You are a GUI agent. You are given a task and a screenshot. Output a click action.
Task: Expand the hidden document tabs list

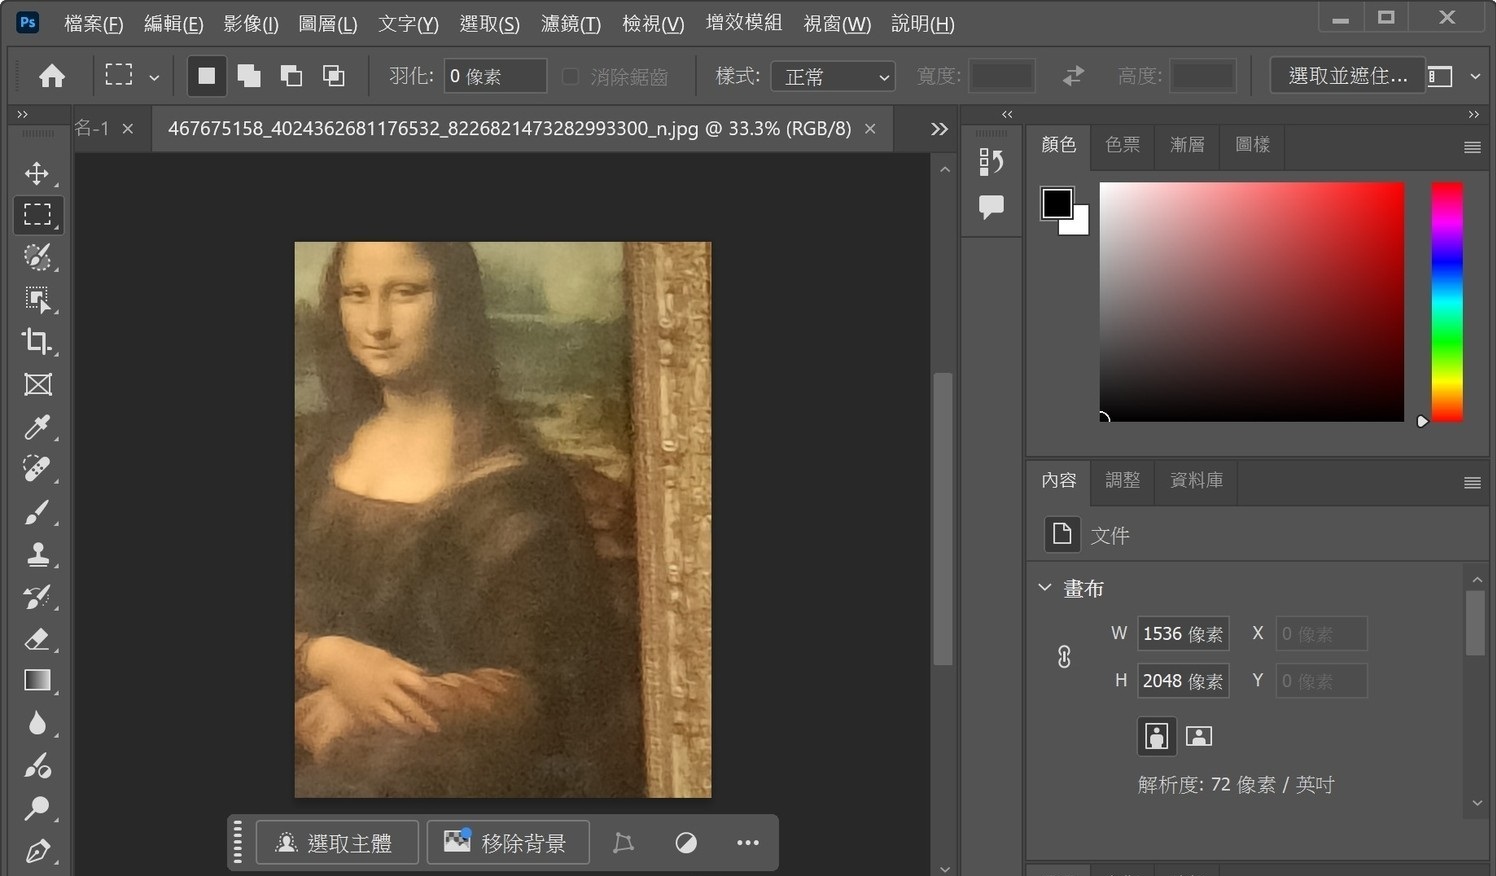[938, 129]
